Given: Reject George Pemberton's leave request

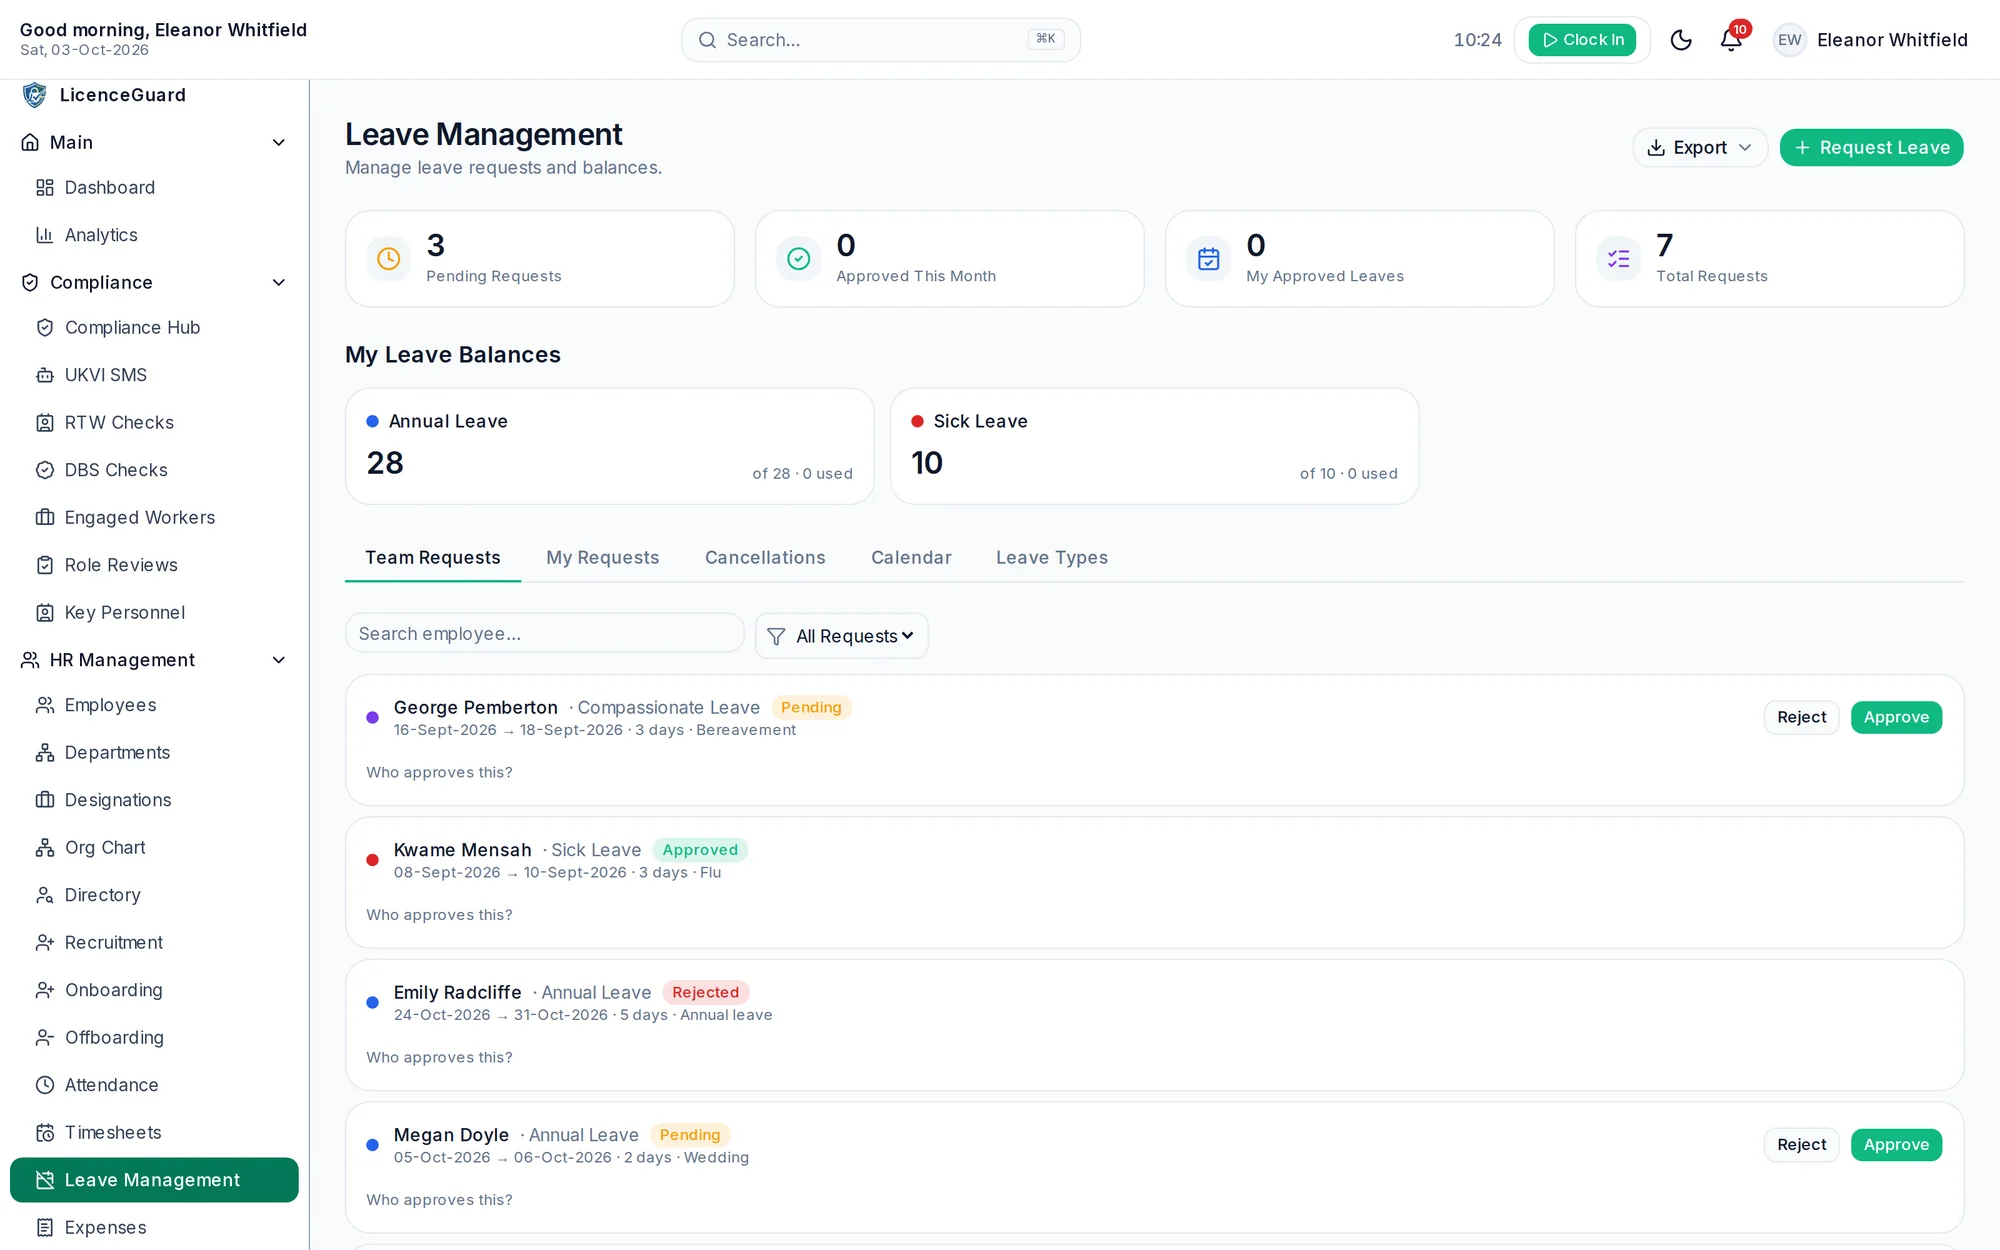Looking at the screenshot, I should pyautogui.click(x=1801, y=717).
